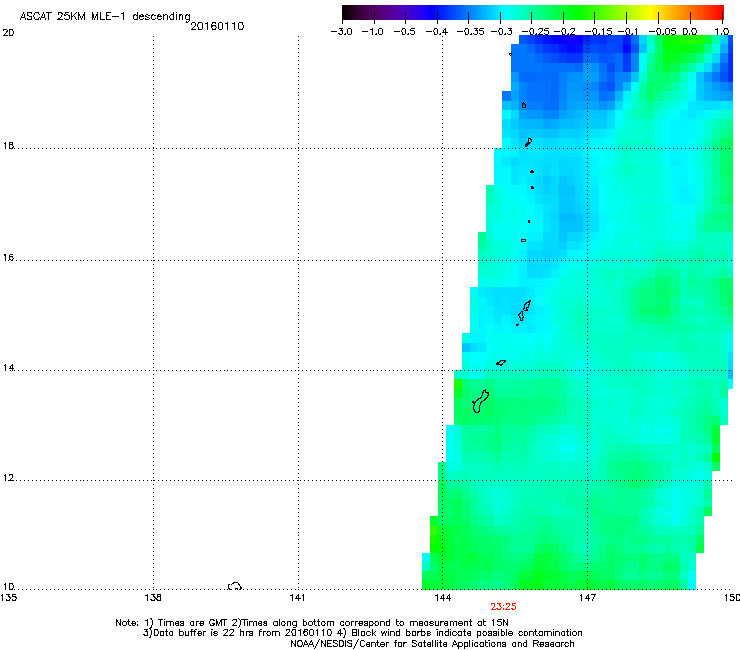Click the 1.0 color bar label

tap(722, 32)
